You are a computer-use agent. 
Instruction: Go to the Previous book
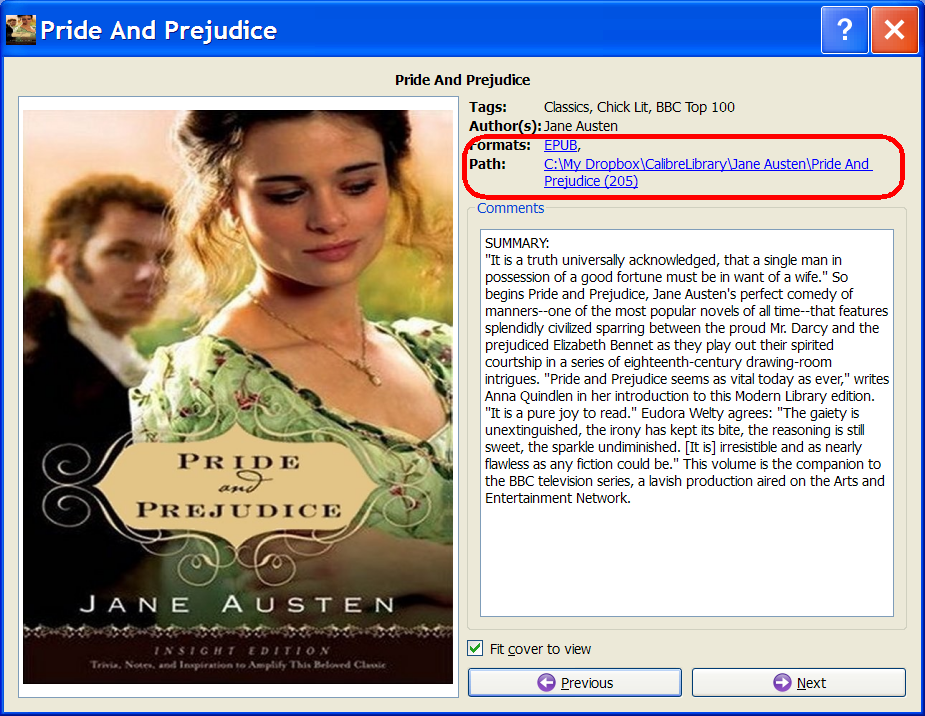[x=575, y=682]
